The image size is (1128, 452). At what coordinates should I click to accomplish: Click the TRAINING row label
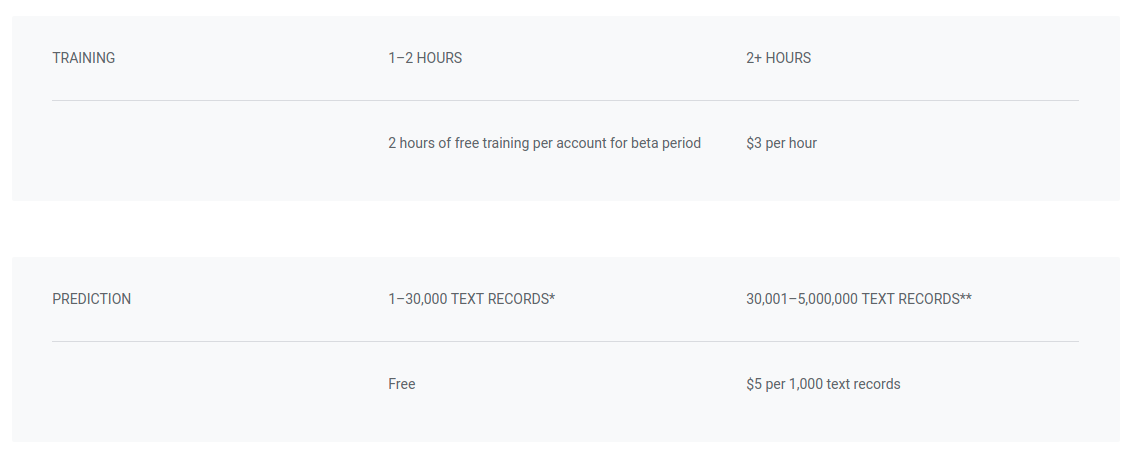(x=84, y=58)
